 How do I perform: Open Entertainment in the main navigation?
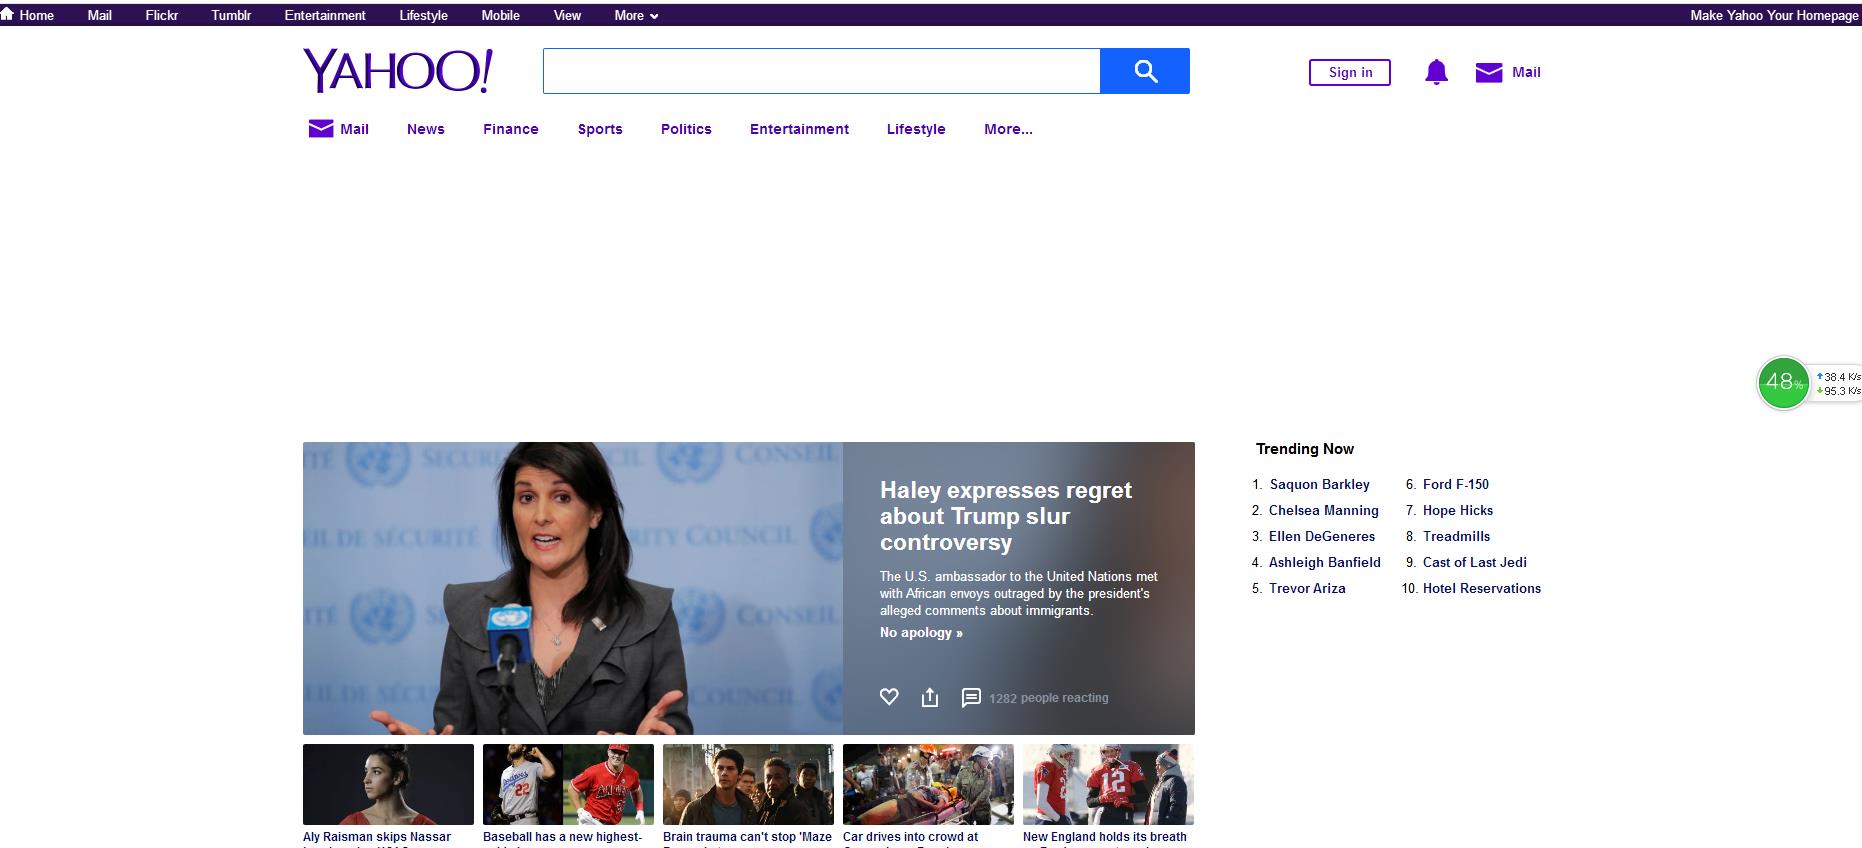(799, 129)
